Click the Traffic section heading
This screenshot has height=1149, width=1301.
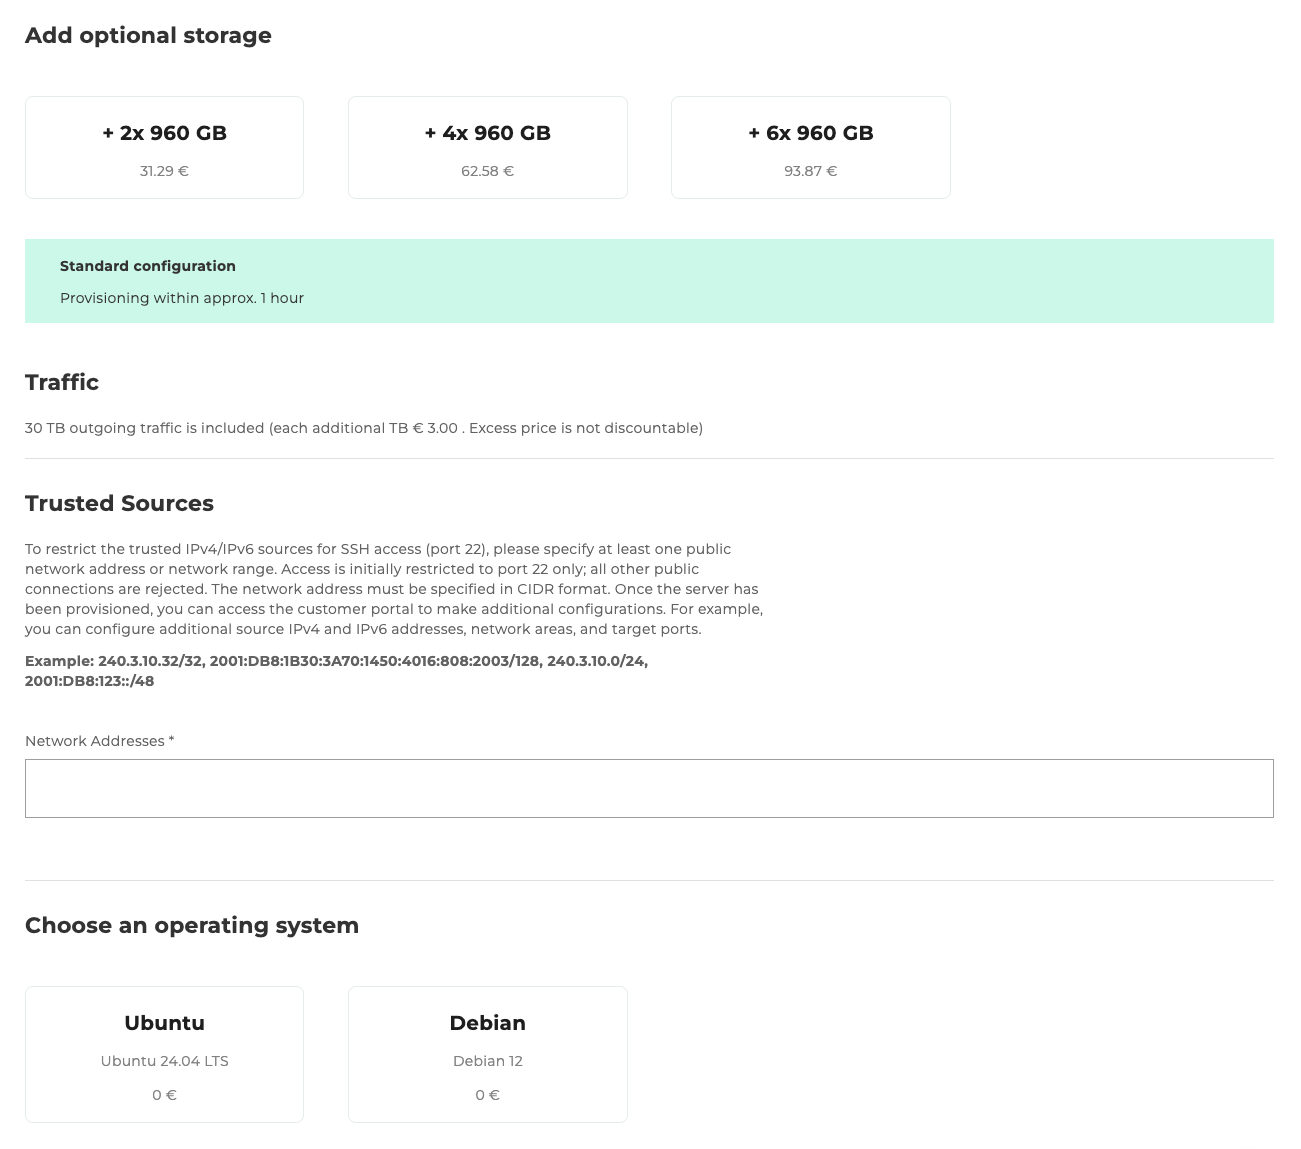[62, 382]
